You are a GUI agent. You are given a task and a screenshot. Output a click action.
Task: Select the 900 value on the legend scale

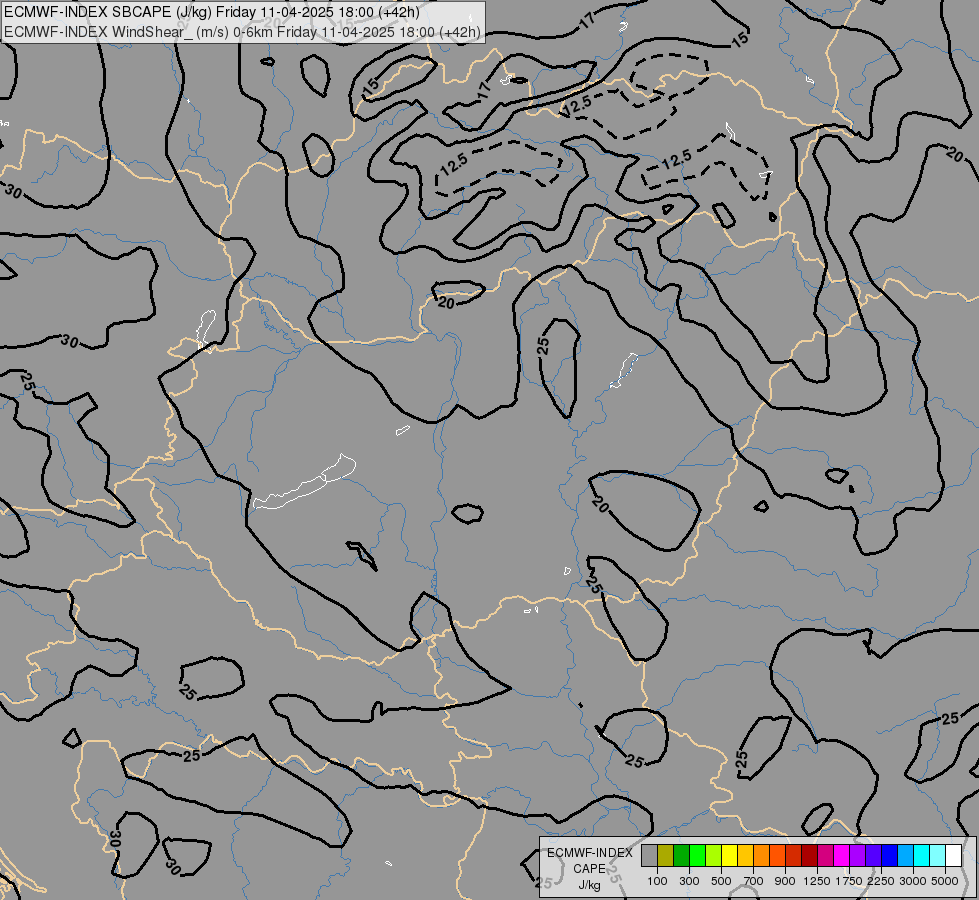785,881
